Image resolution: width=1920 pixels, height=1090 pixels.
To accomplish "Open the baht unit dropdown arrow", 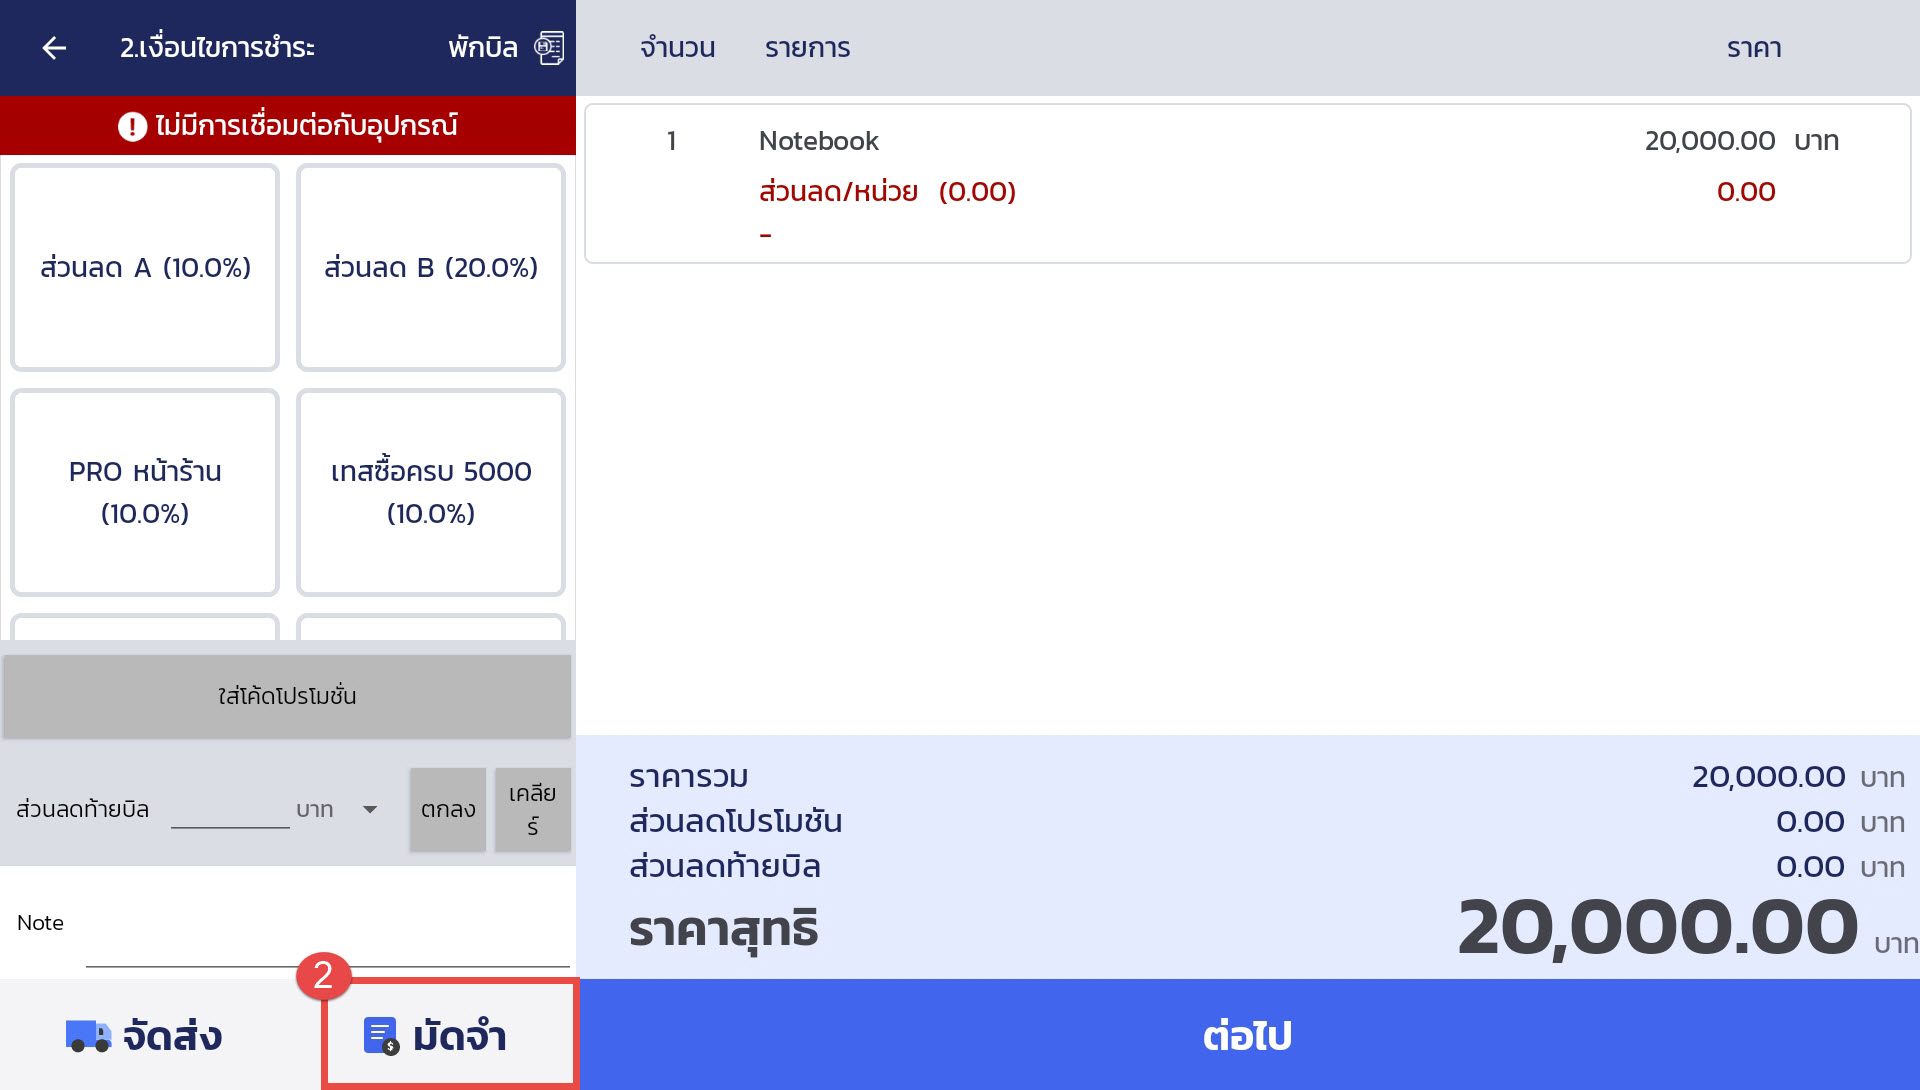I will (370, 809).
